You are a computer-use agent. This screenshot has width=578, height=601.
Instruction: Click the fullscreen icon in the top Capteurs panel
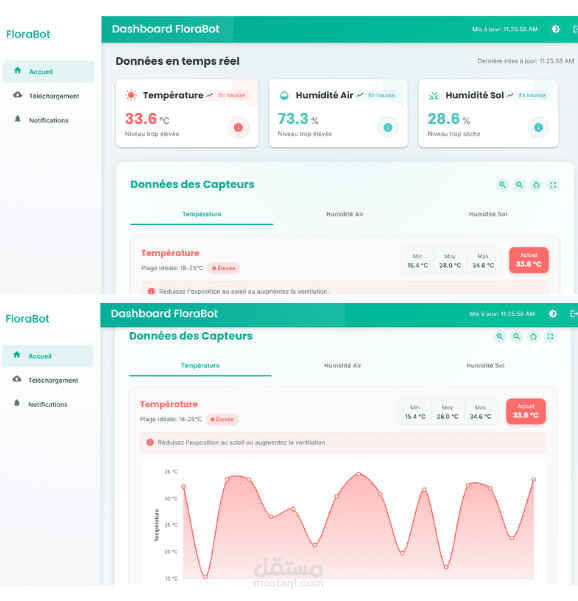pos(553,185)
